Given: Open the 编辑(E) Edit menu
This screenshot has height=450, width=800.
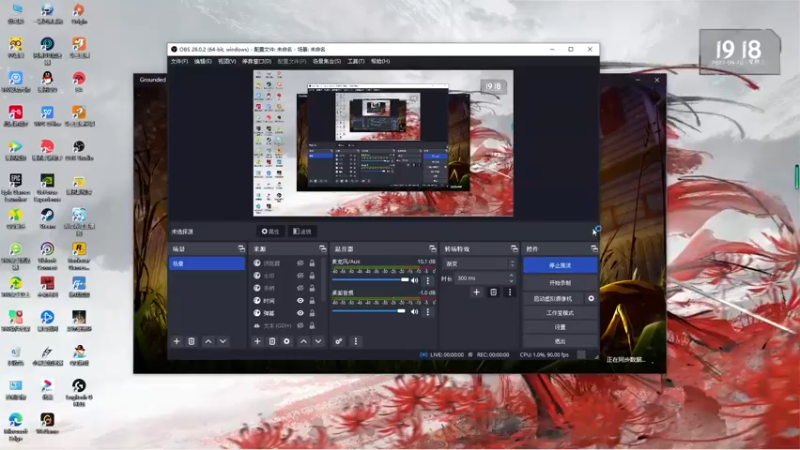Looking at the screenshot, I should point(203,61).
